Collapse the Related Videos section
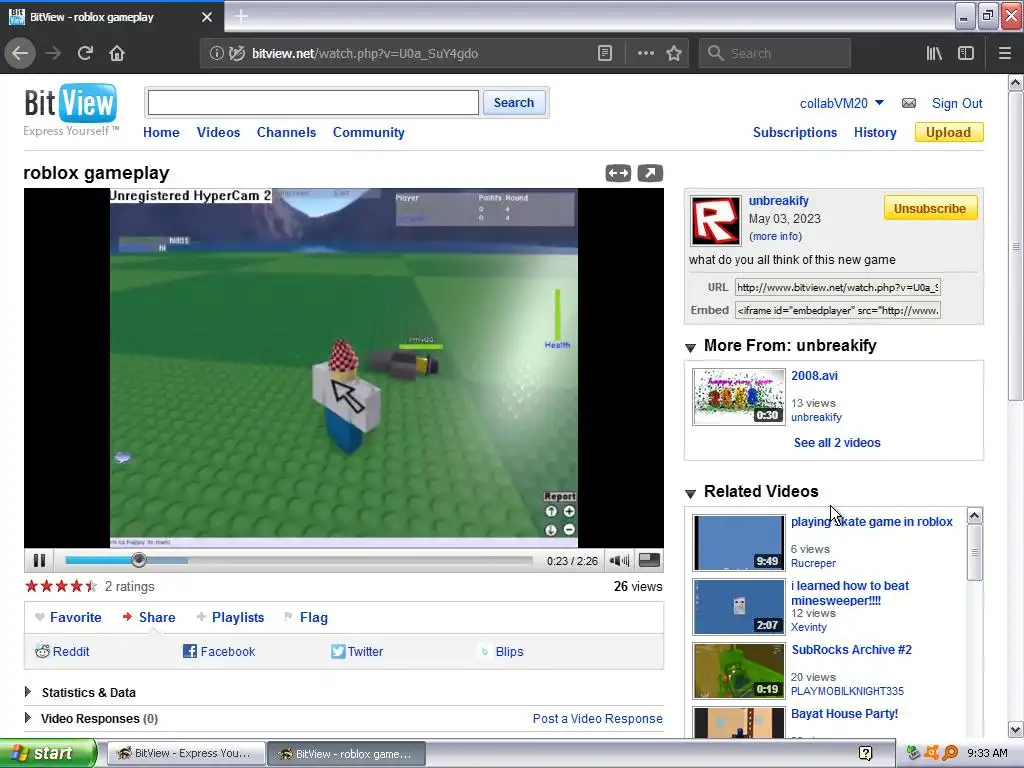Screen dimensions: 1024x768 point(690,493)
